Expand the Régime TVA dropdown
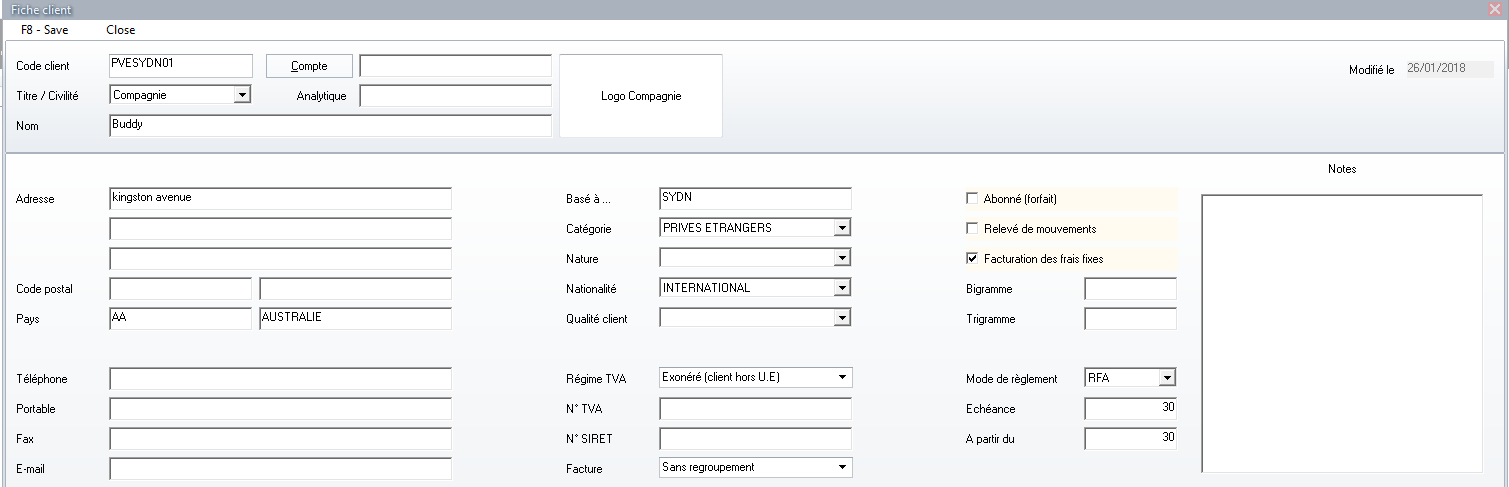 pyautogui.click(x=842, y=378)
